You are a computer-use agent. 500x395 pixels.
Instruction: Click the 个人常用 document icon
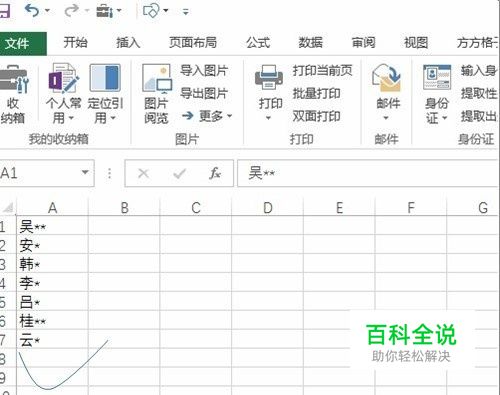[64, 78]
